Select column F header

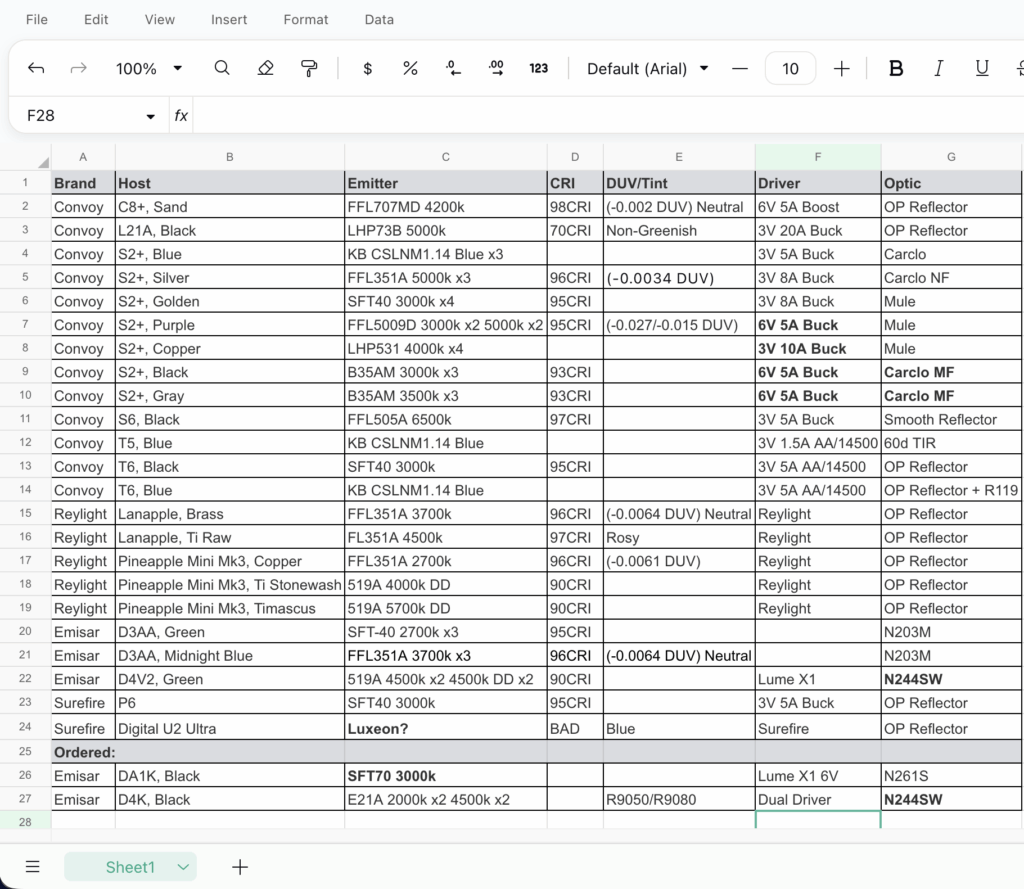[818, 157]
